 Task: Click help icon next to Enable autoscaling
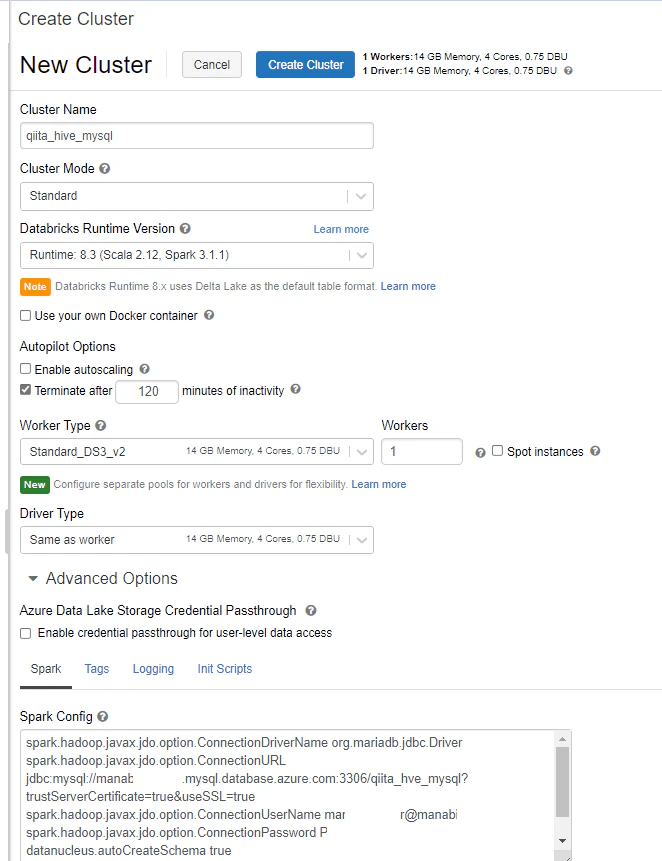(x=144, y=369)
